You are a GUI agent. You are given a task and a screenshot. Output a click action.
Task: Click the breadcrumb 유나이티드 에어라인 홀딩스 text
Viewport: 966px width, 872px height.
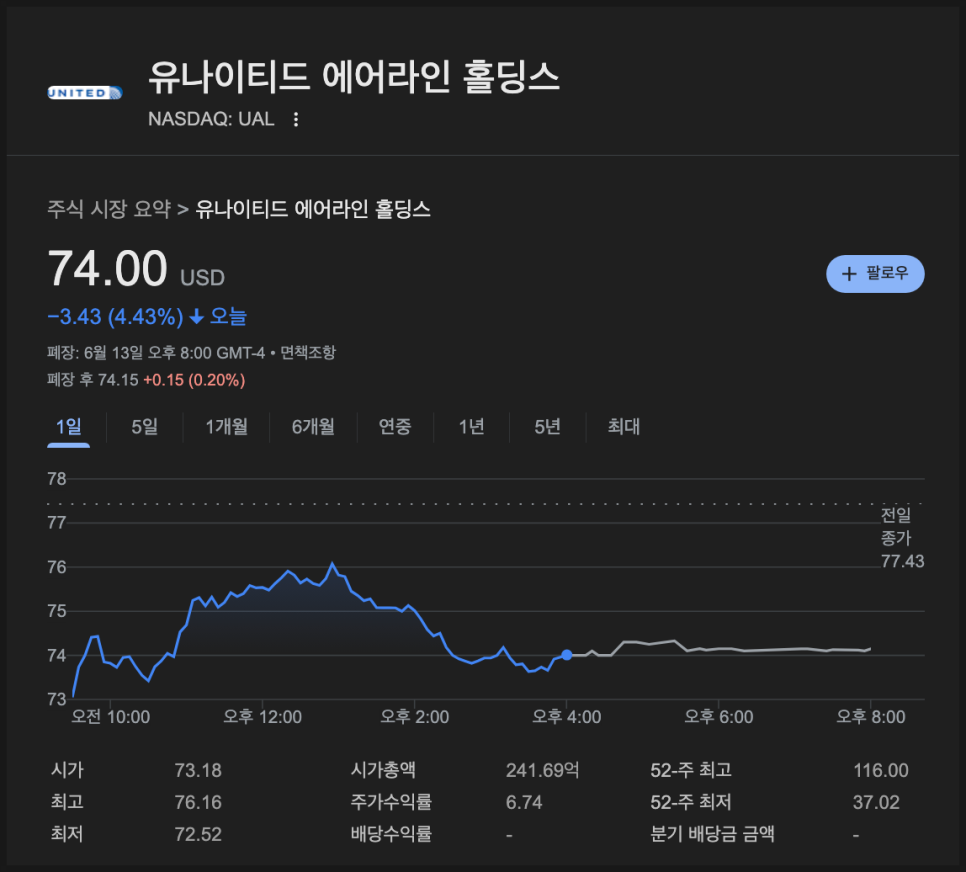click(313, 209)
